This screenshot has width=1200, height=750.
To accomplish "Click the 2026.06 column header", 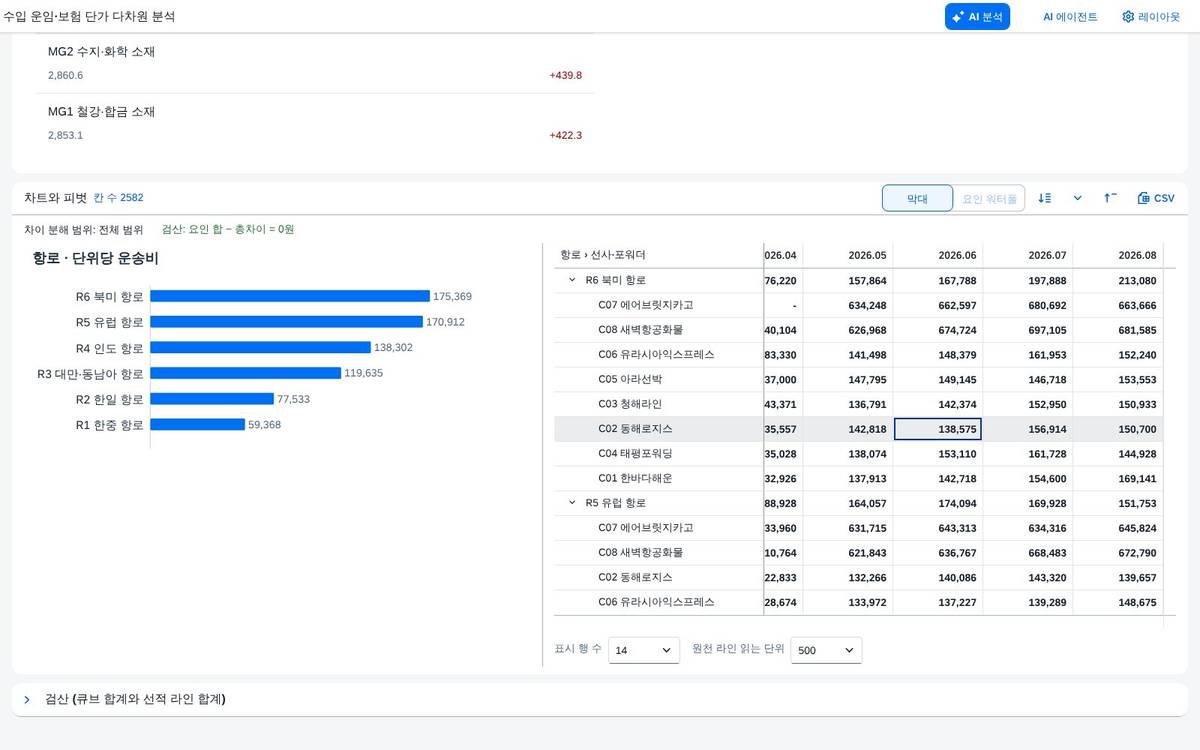I will point(938,255).
